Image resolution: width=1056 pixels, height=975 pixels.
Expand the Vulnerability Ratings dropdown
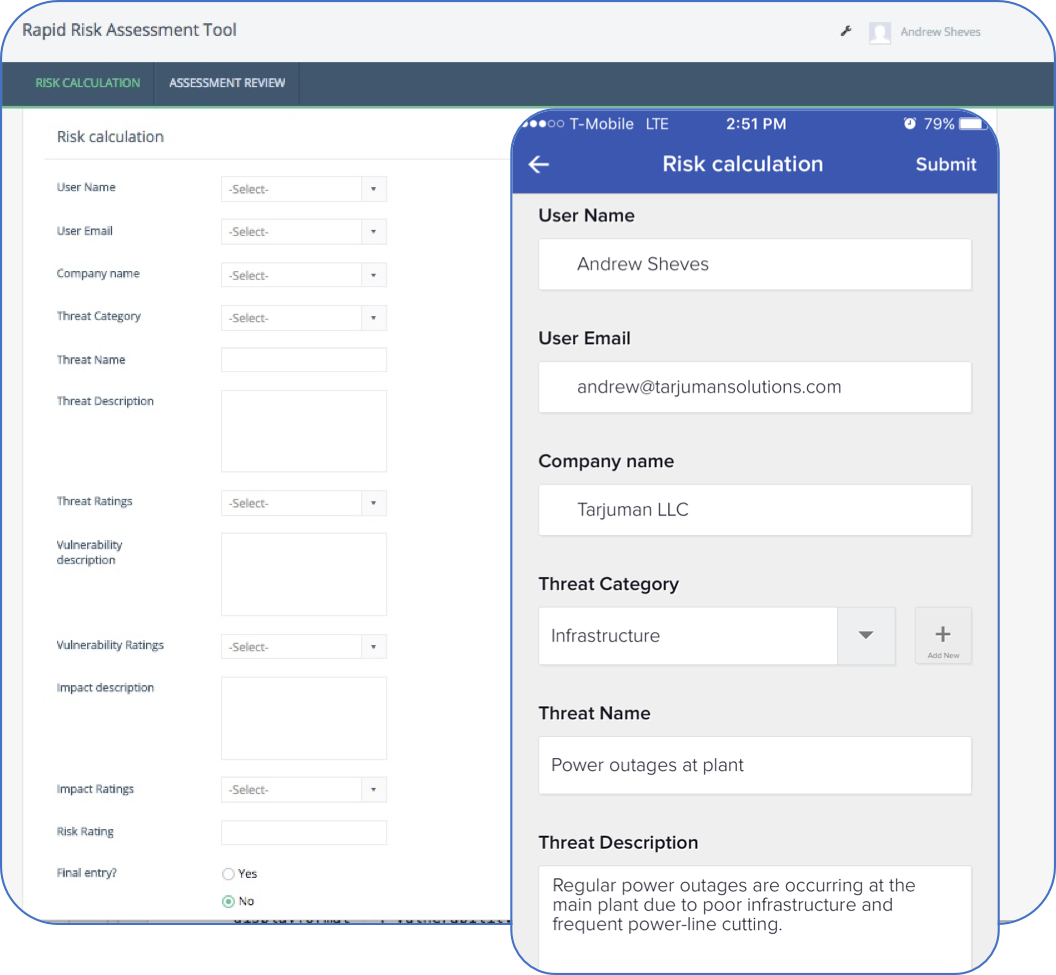pos(303,647)
